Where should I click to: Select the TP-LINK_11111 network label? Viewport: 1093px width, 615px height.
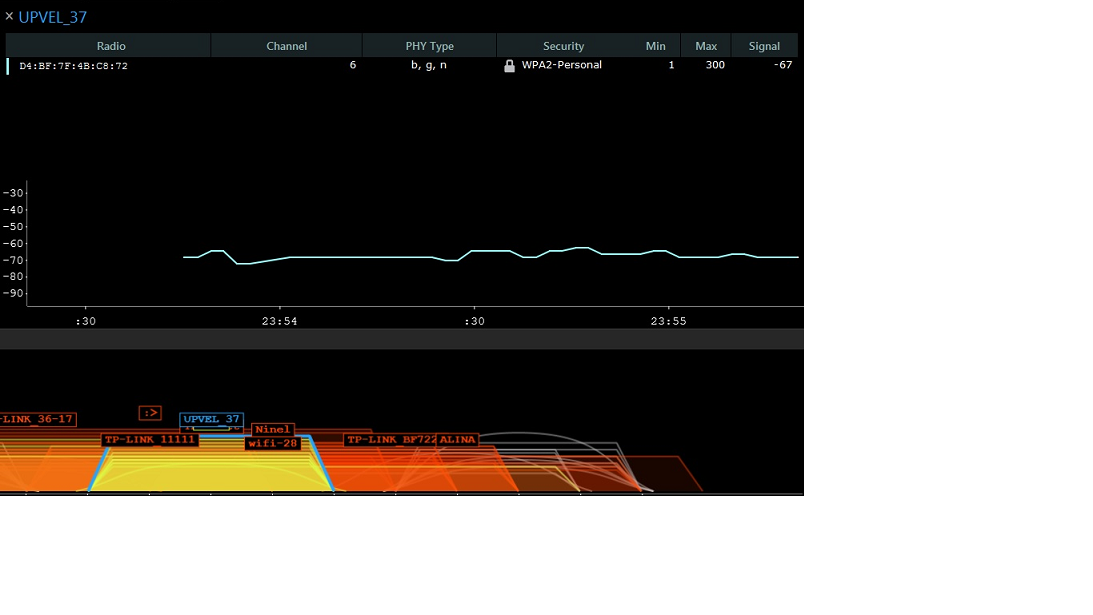pos(150,440)
